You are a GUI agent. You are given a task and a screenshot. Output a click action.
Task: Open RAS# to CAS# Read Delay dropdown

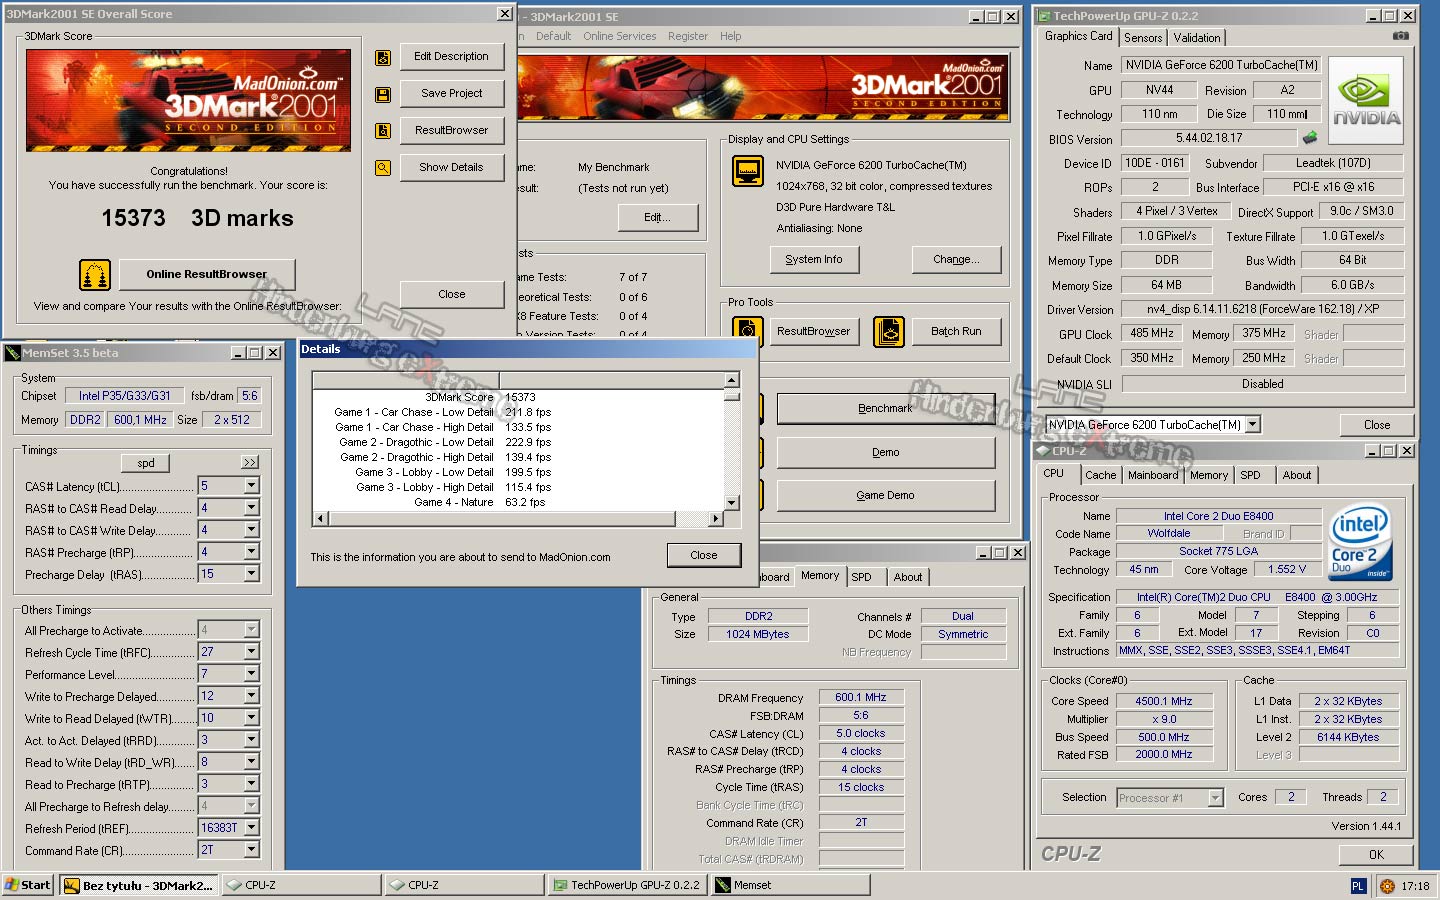tap(251, 508)
